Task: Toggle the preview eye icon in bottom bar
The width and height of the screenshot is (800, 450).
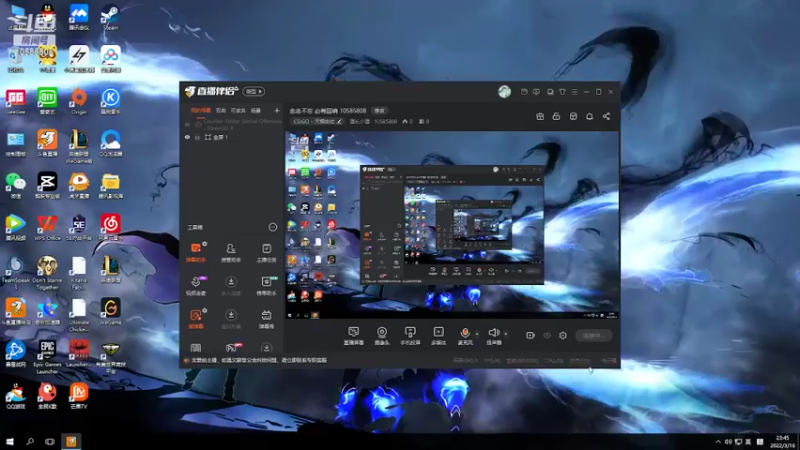Action: (547, 336)
